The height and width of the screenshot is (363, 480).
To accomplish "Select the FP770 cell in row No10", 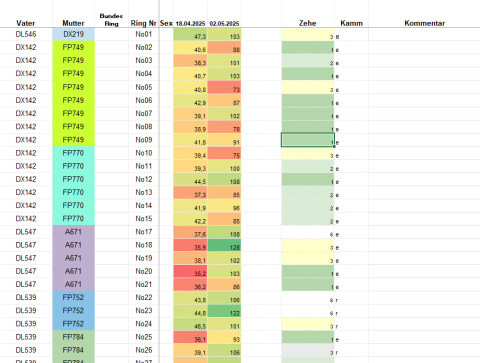I will tap(73, 153).
